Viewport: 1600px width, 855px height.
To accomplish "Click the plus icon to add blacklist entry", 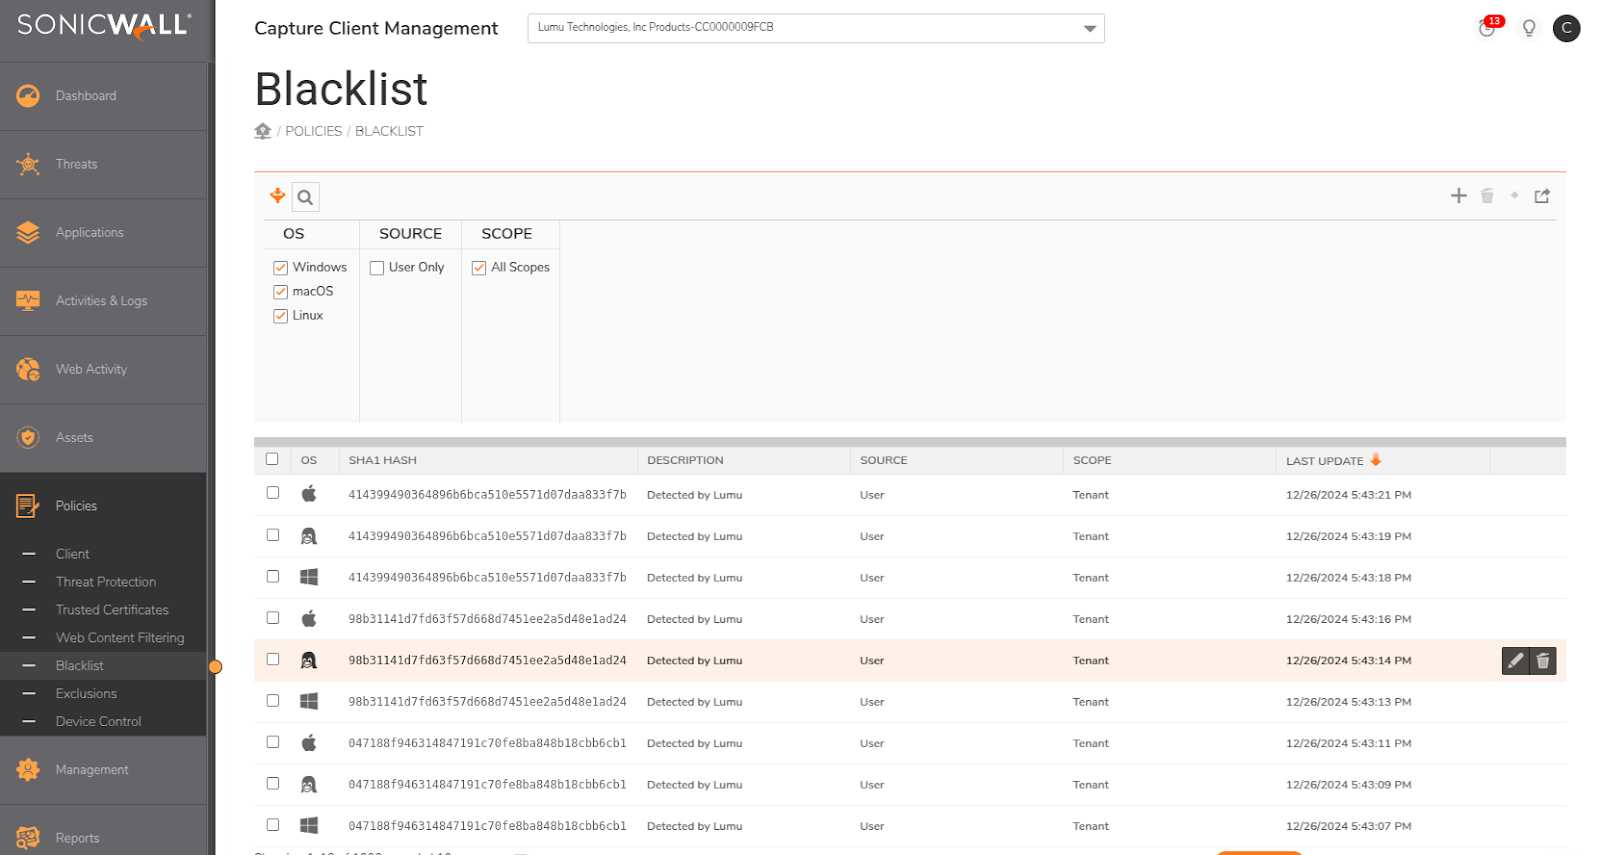I will click(x=1458, y=196).
